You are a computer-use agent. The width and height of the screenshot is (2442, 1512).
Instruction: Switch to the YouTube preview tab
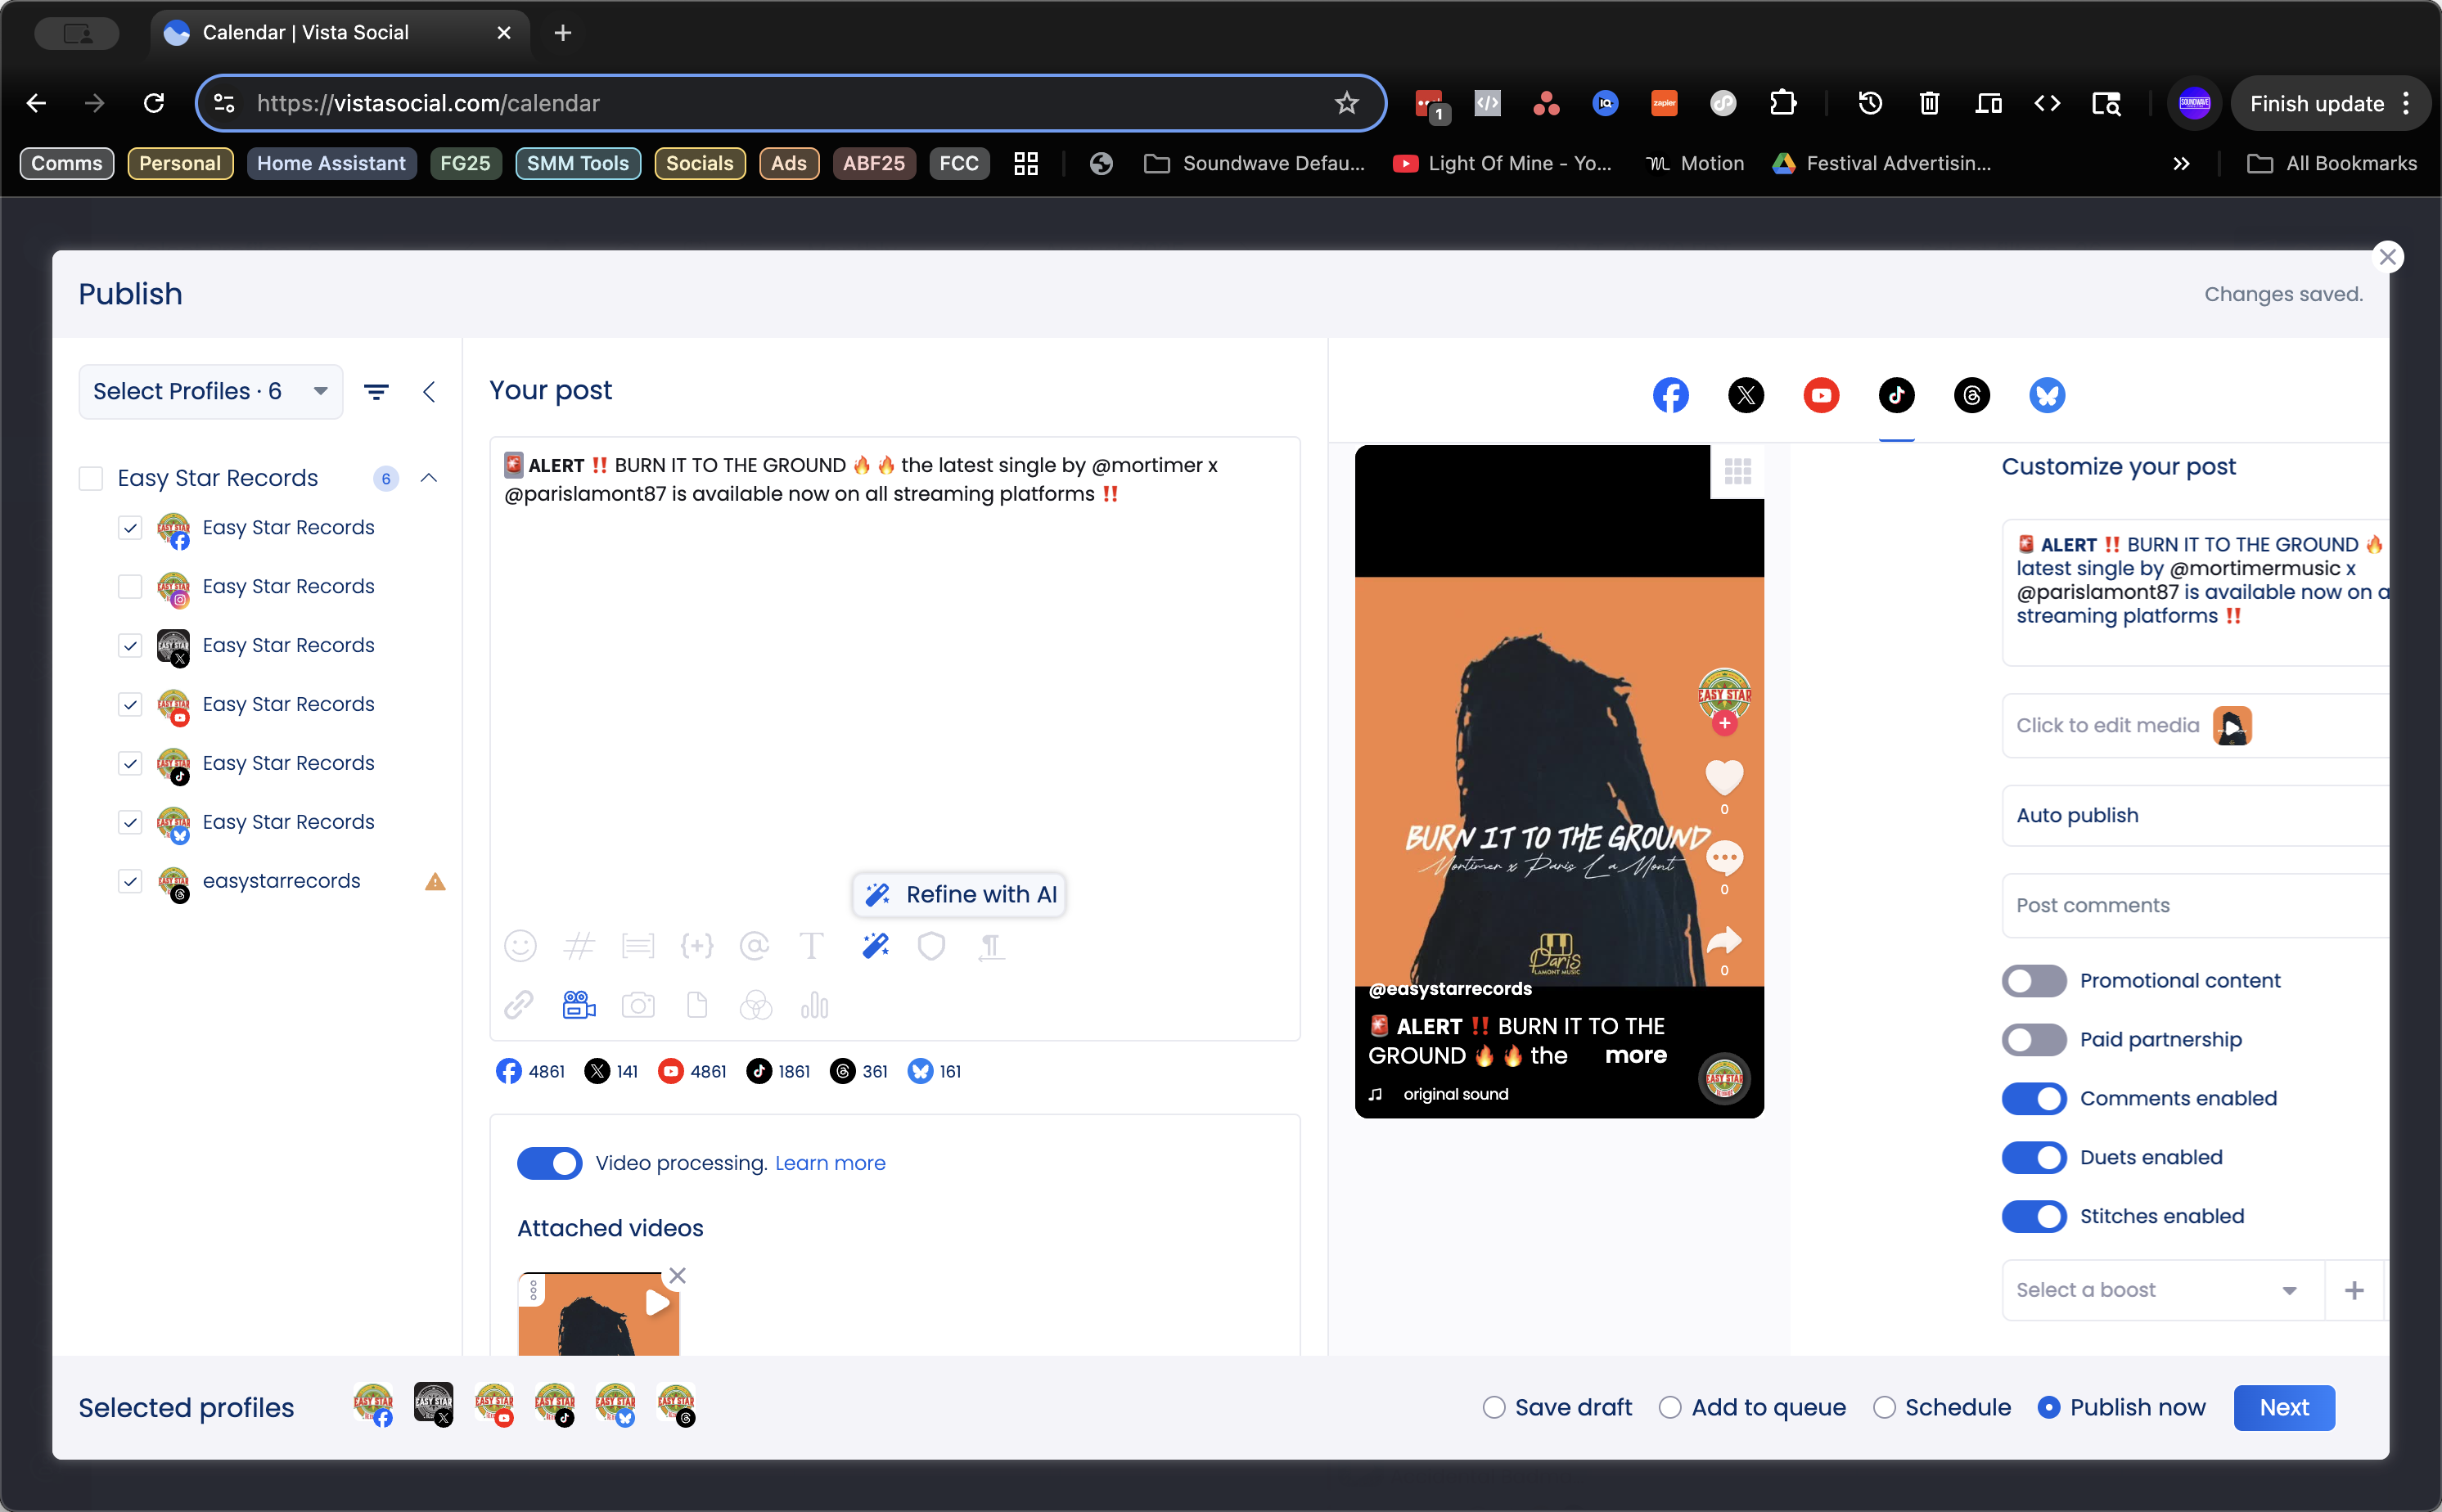point(1821,395)
